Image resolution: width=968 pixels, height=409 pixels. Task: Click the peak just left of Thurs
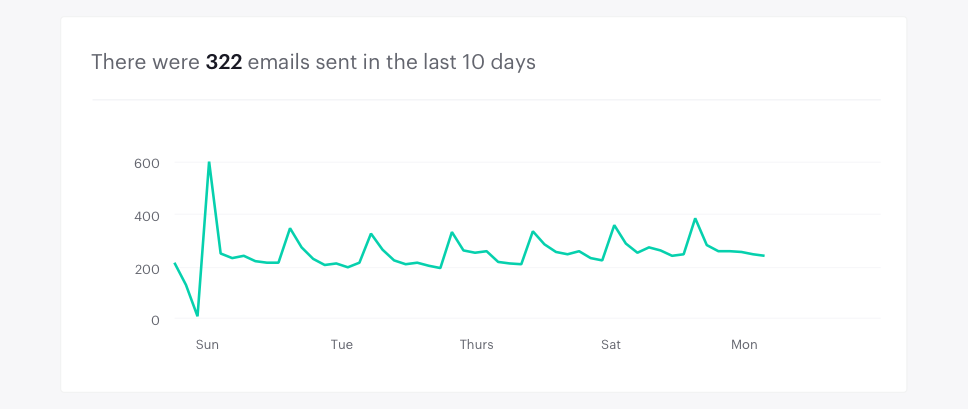(452, 233)
